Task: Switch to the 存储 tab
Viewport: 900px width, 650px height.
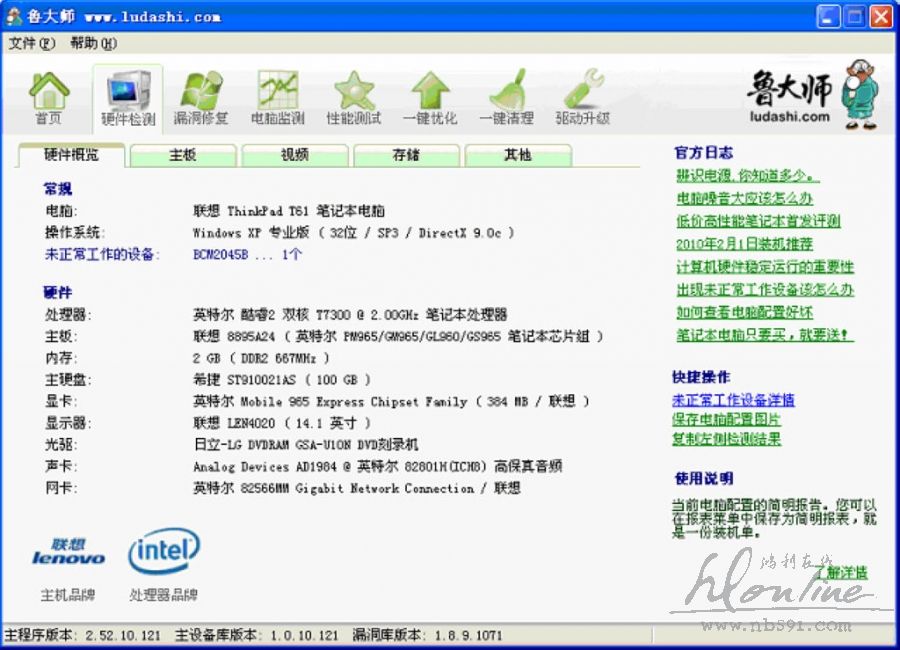Action: 406,155
